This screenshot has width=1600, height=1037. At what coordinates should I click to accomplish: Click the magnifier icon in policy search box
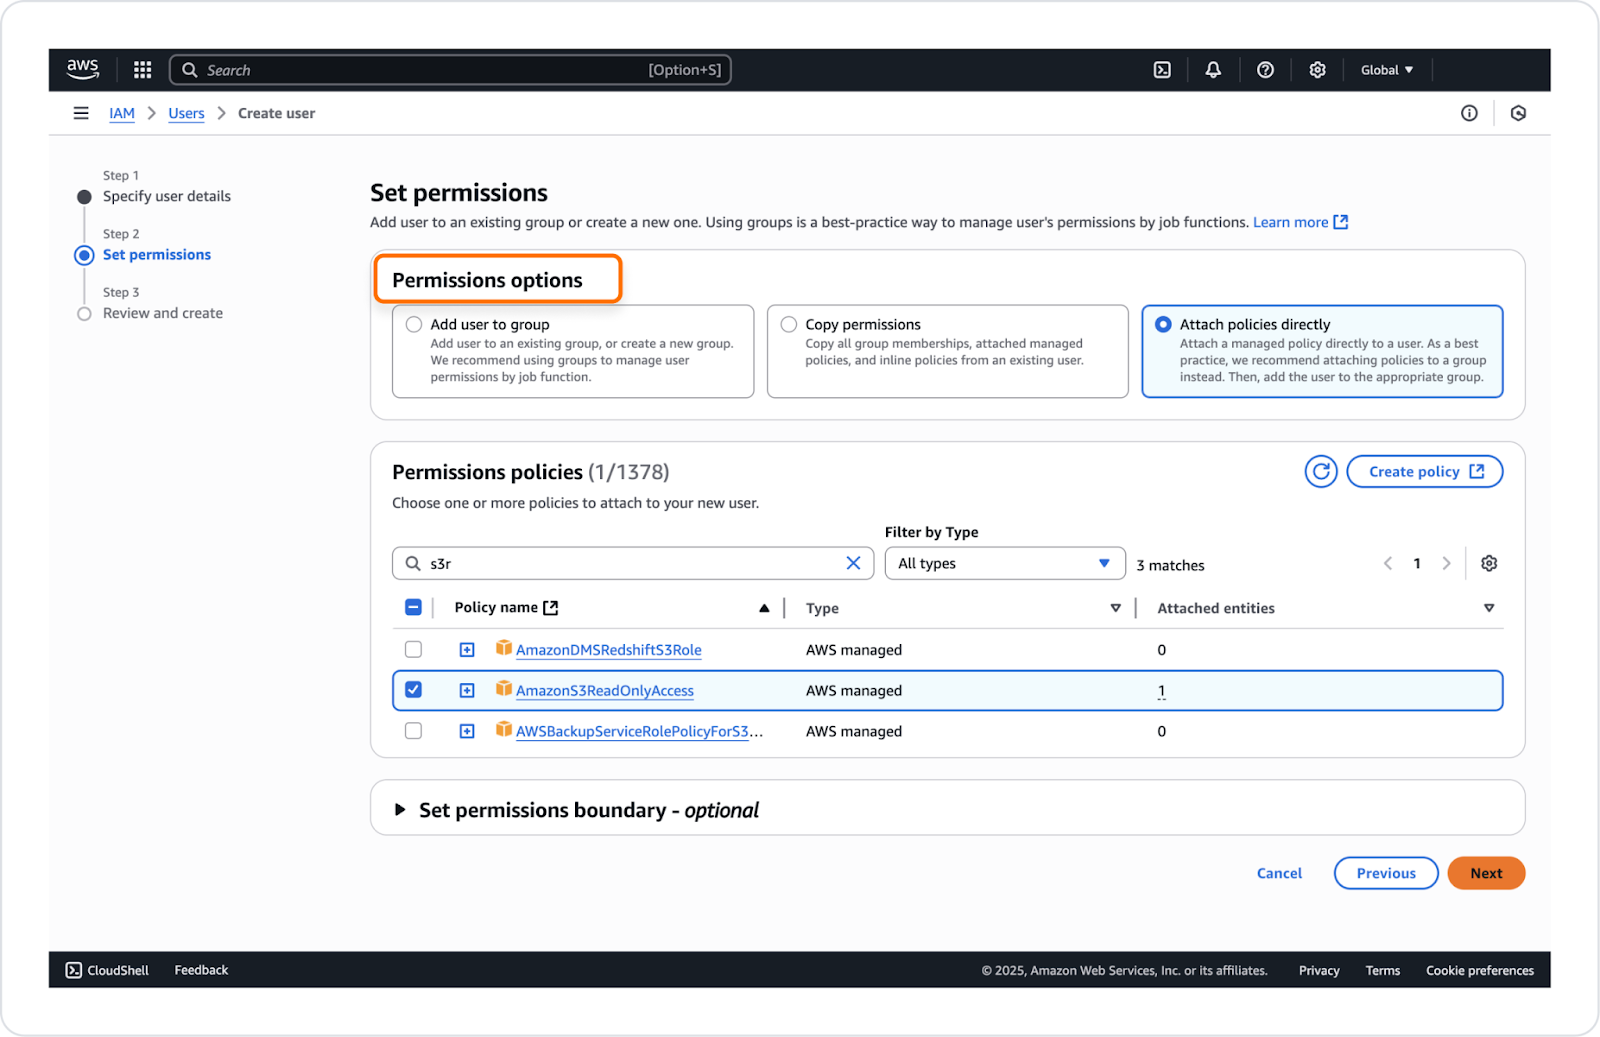[x=413, y=563]
